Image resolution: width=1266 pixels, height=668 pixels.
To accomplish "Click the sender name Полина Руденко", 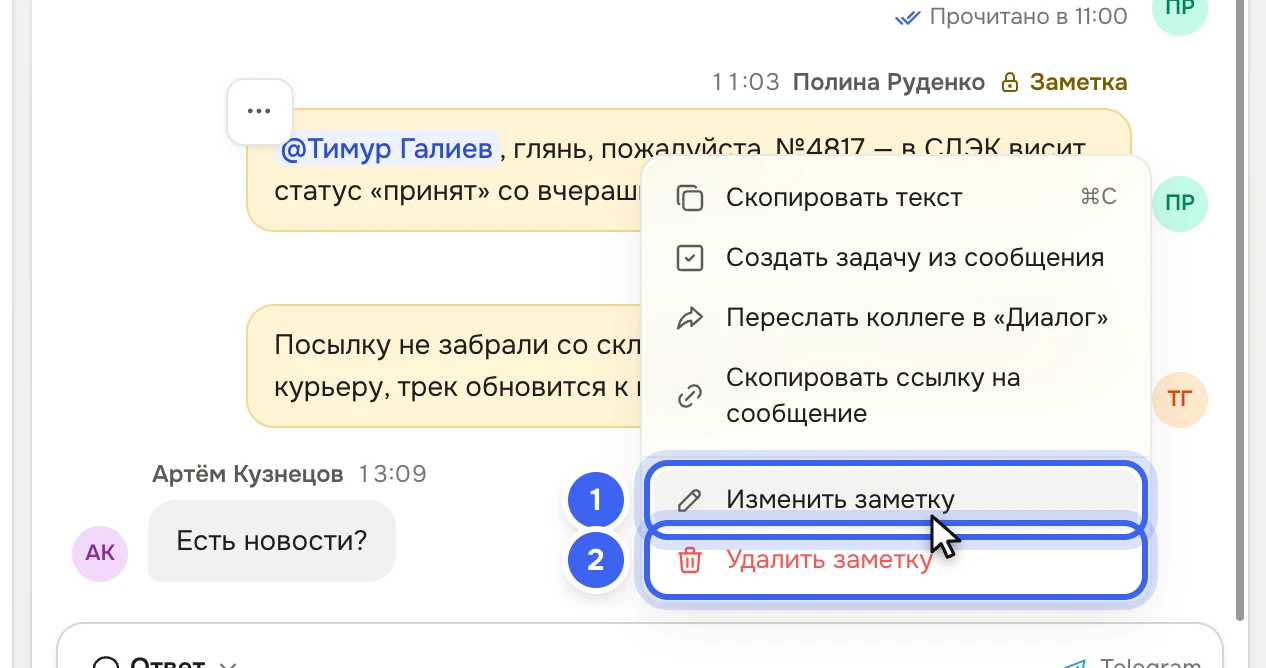I will click(x=889, y=82).
